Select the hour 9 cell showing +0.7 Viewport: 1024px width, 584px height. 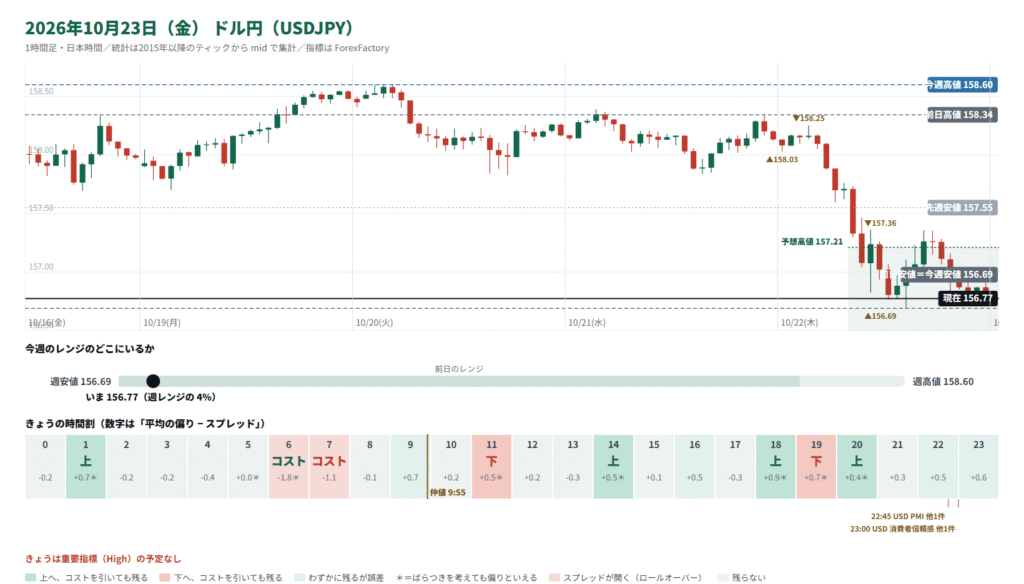pos(410,466)
